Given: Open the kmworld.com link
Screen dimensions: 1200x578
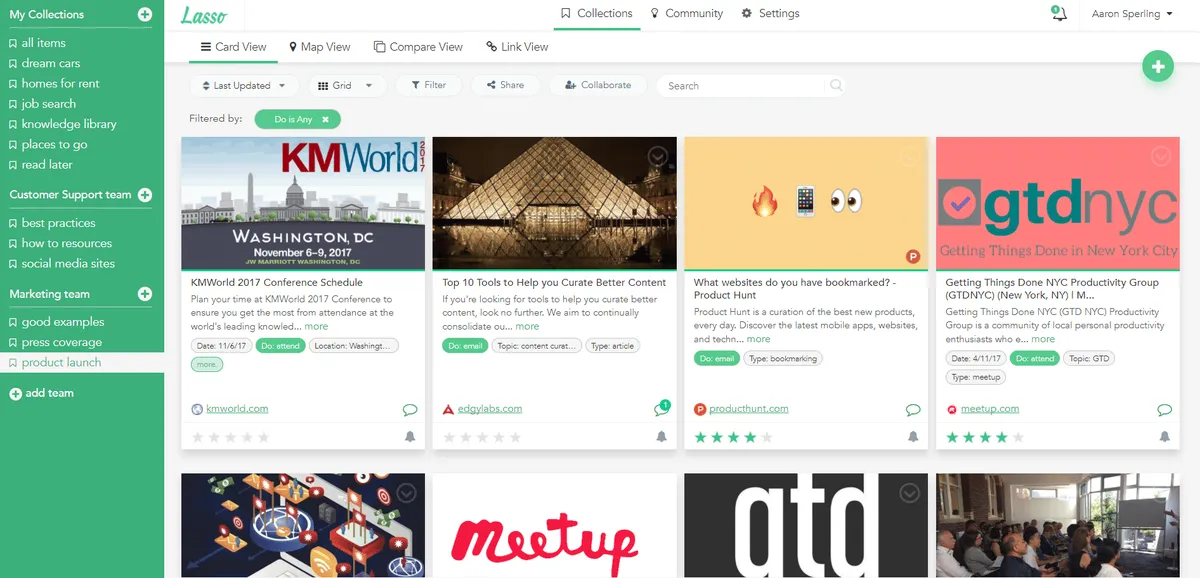Looking at the screenshot, I should tap(237, 409).
